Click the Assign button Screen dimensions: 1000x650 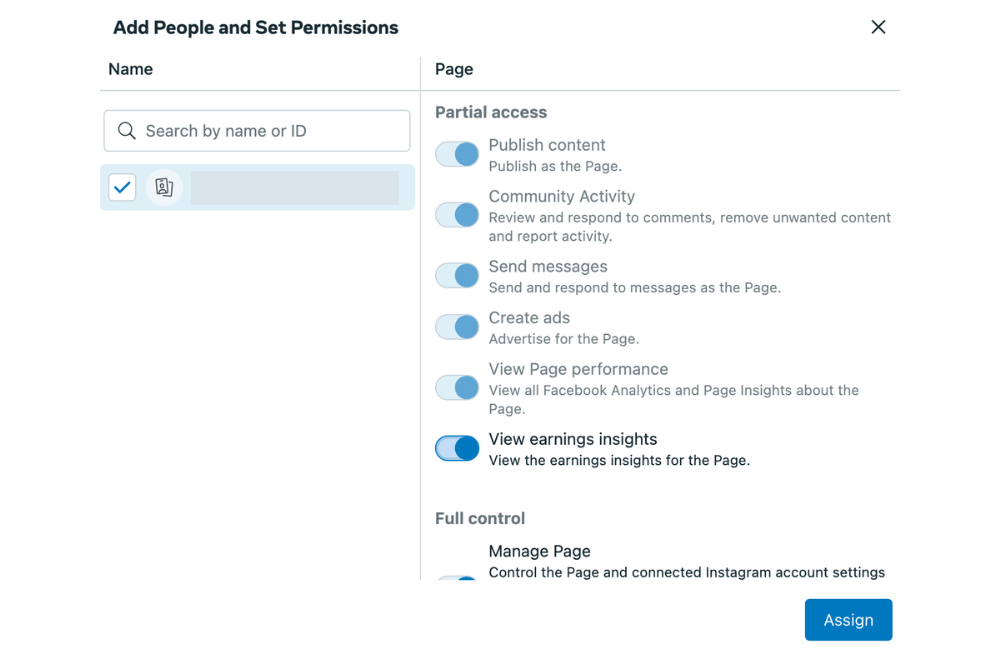point(848,619)
